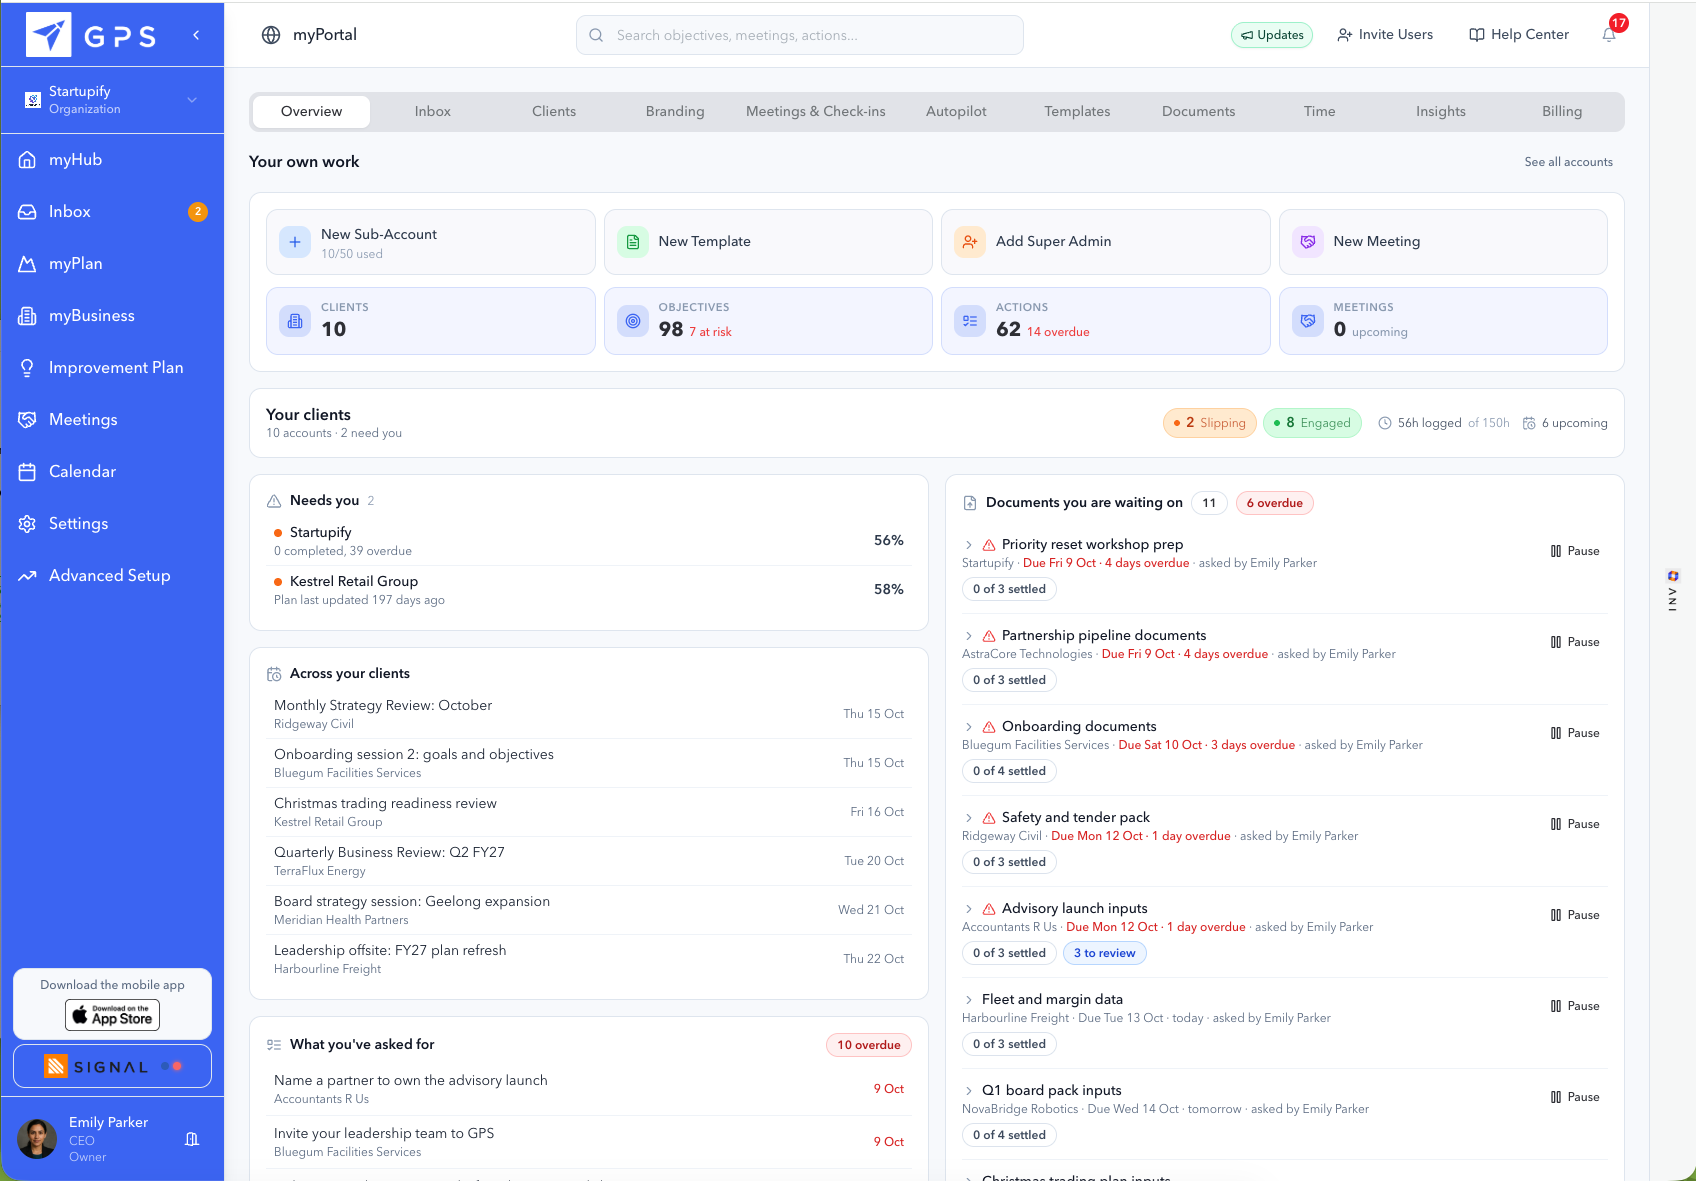
Task: Open notifications bell with 17 badge
Action: [1609, 35]
